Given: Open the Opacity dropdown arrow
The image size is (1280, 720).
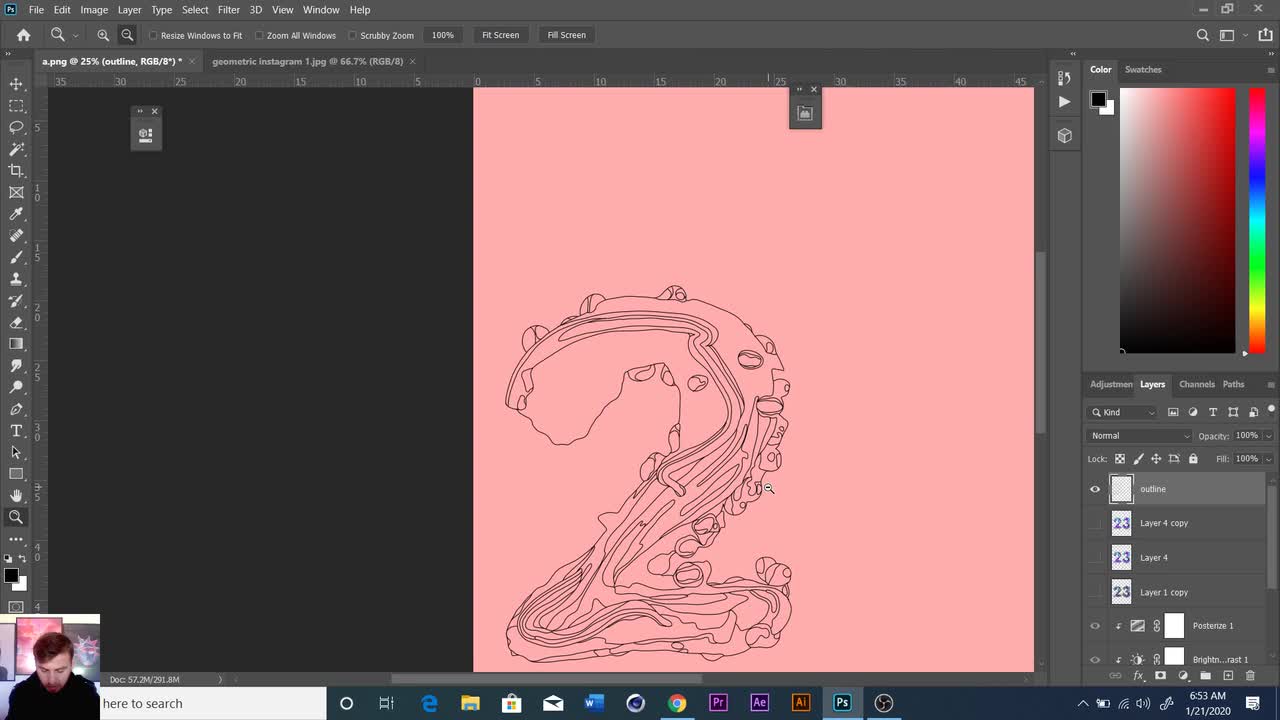Looking at the screenshot, I should point(1268,435).
